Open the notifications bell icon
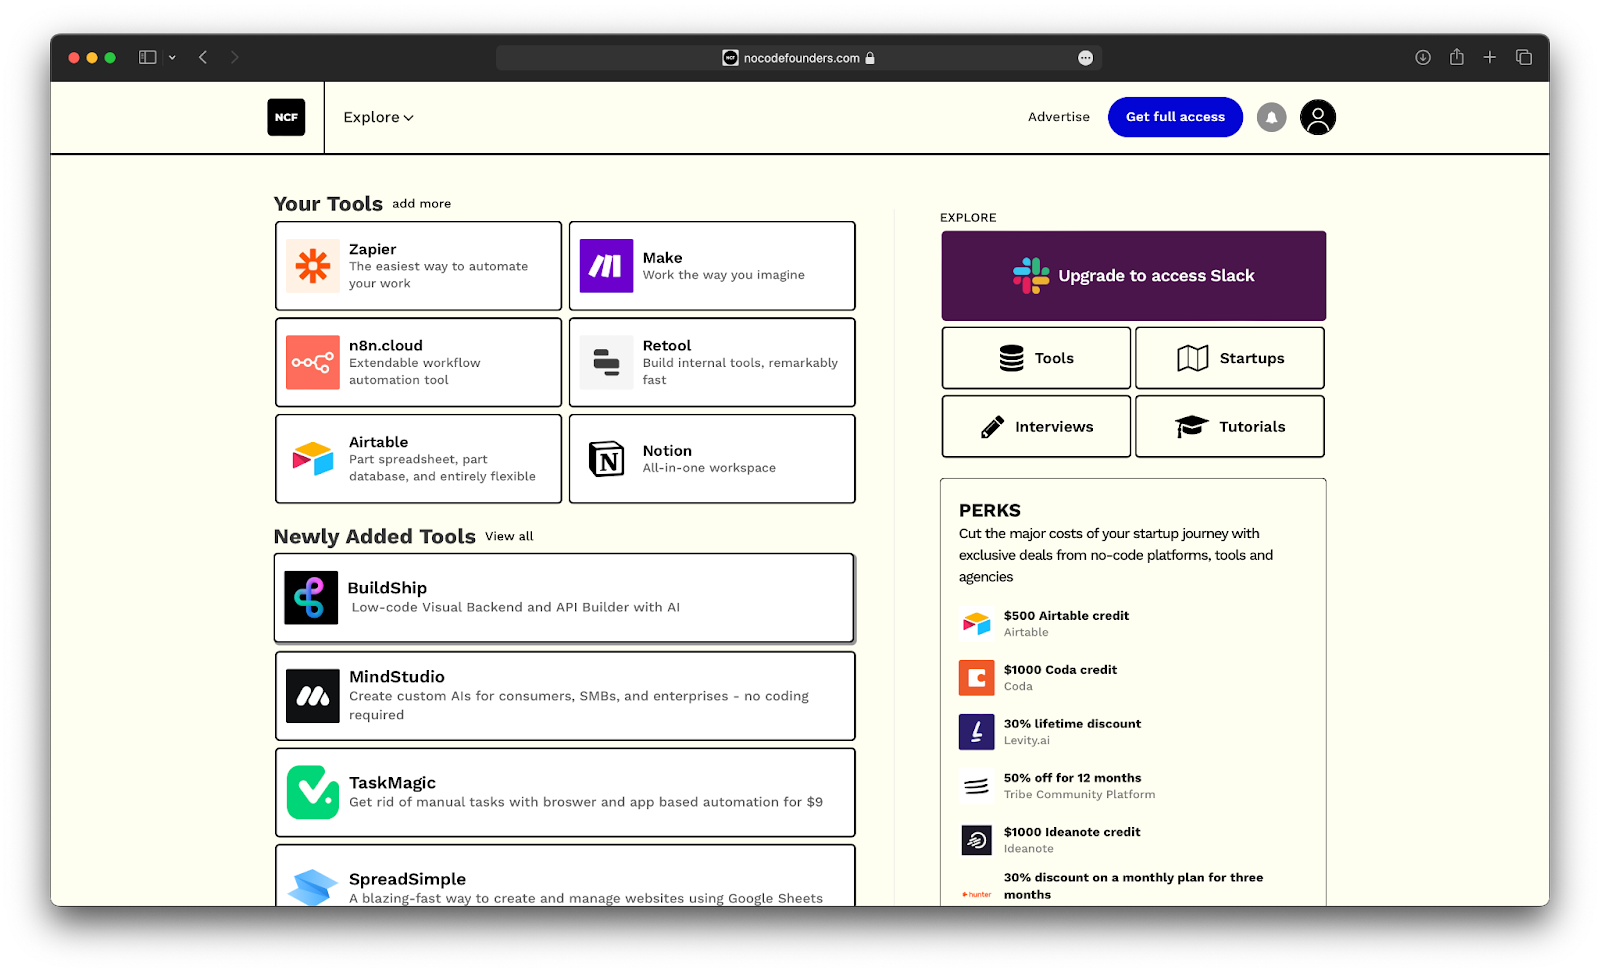 click(x=1271, y=117)
